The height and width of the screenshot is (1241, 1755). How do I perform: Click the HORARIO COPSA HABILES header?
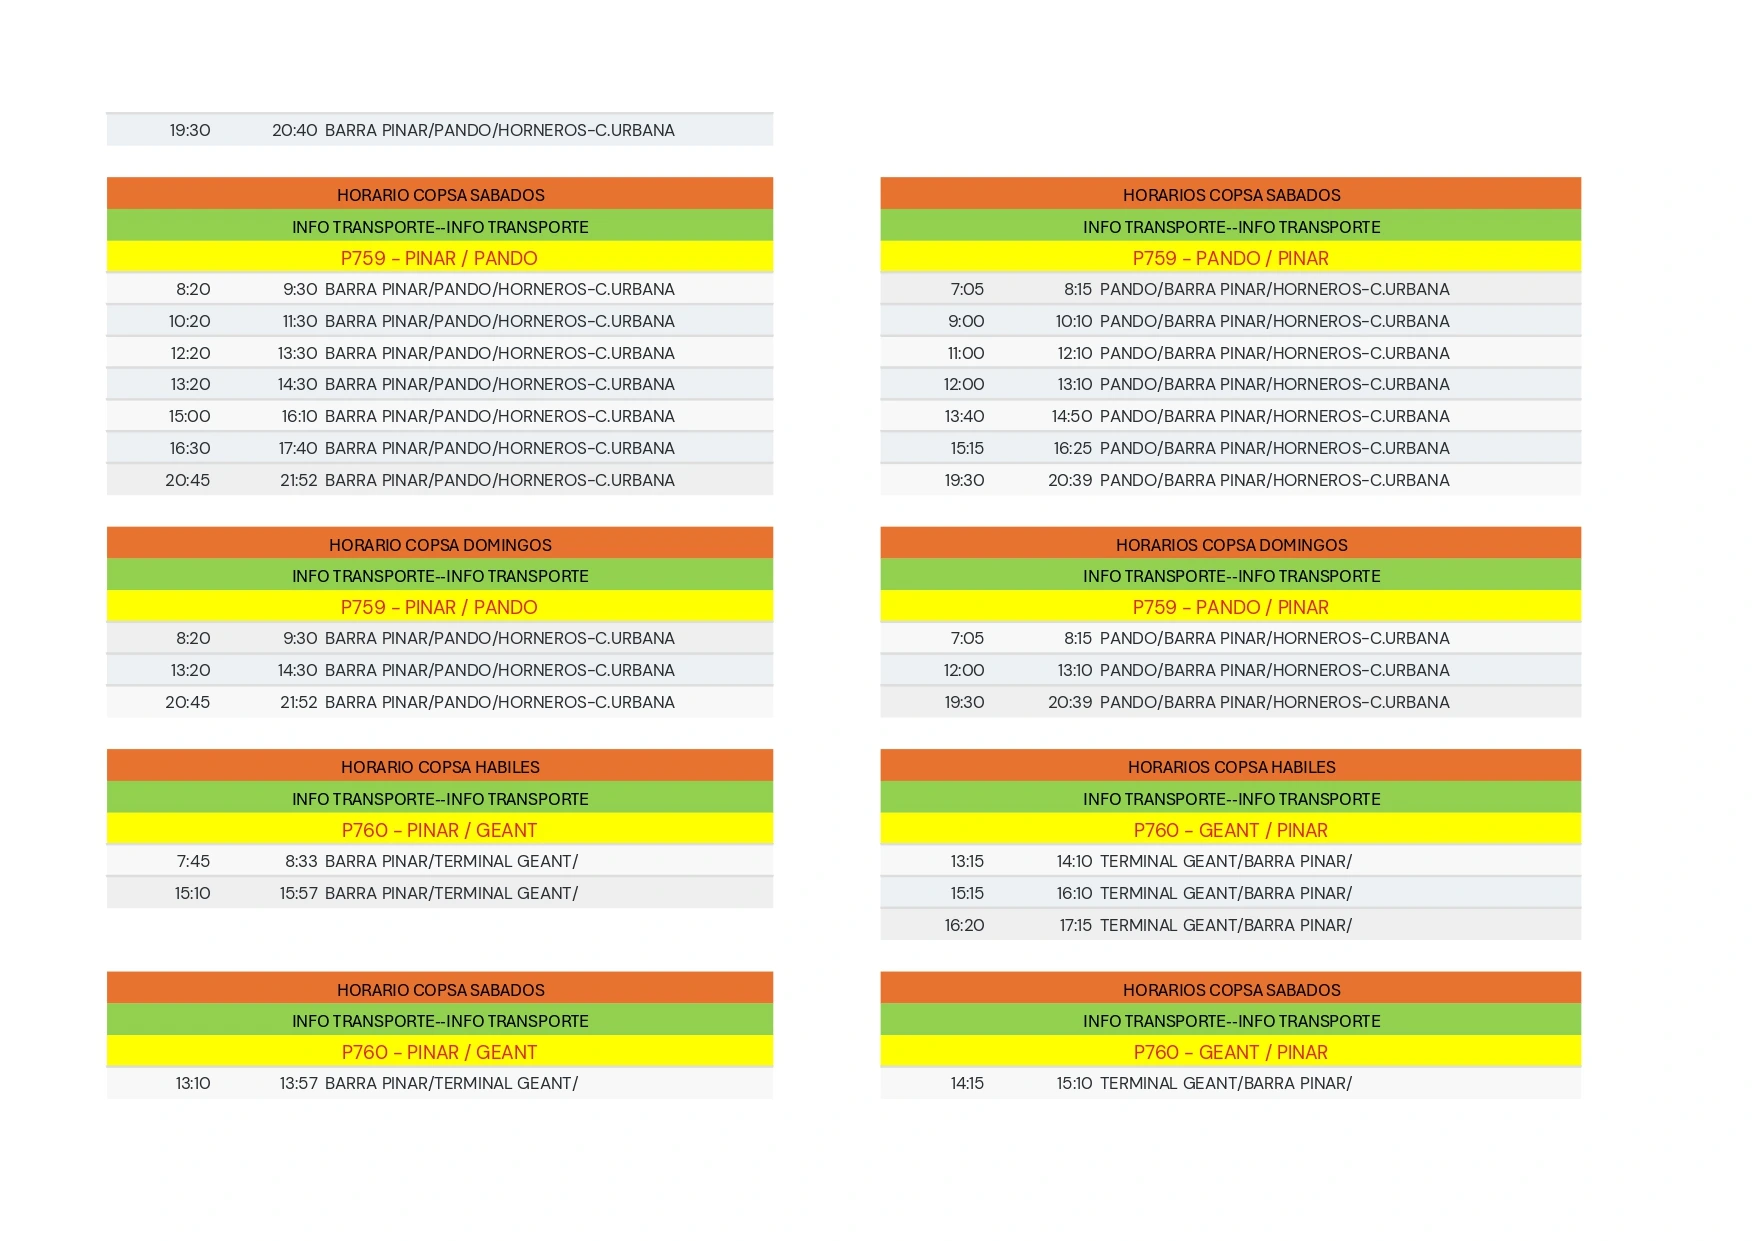tap(440, 767)
